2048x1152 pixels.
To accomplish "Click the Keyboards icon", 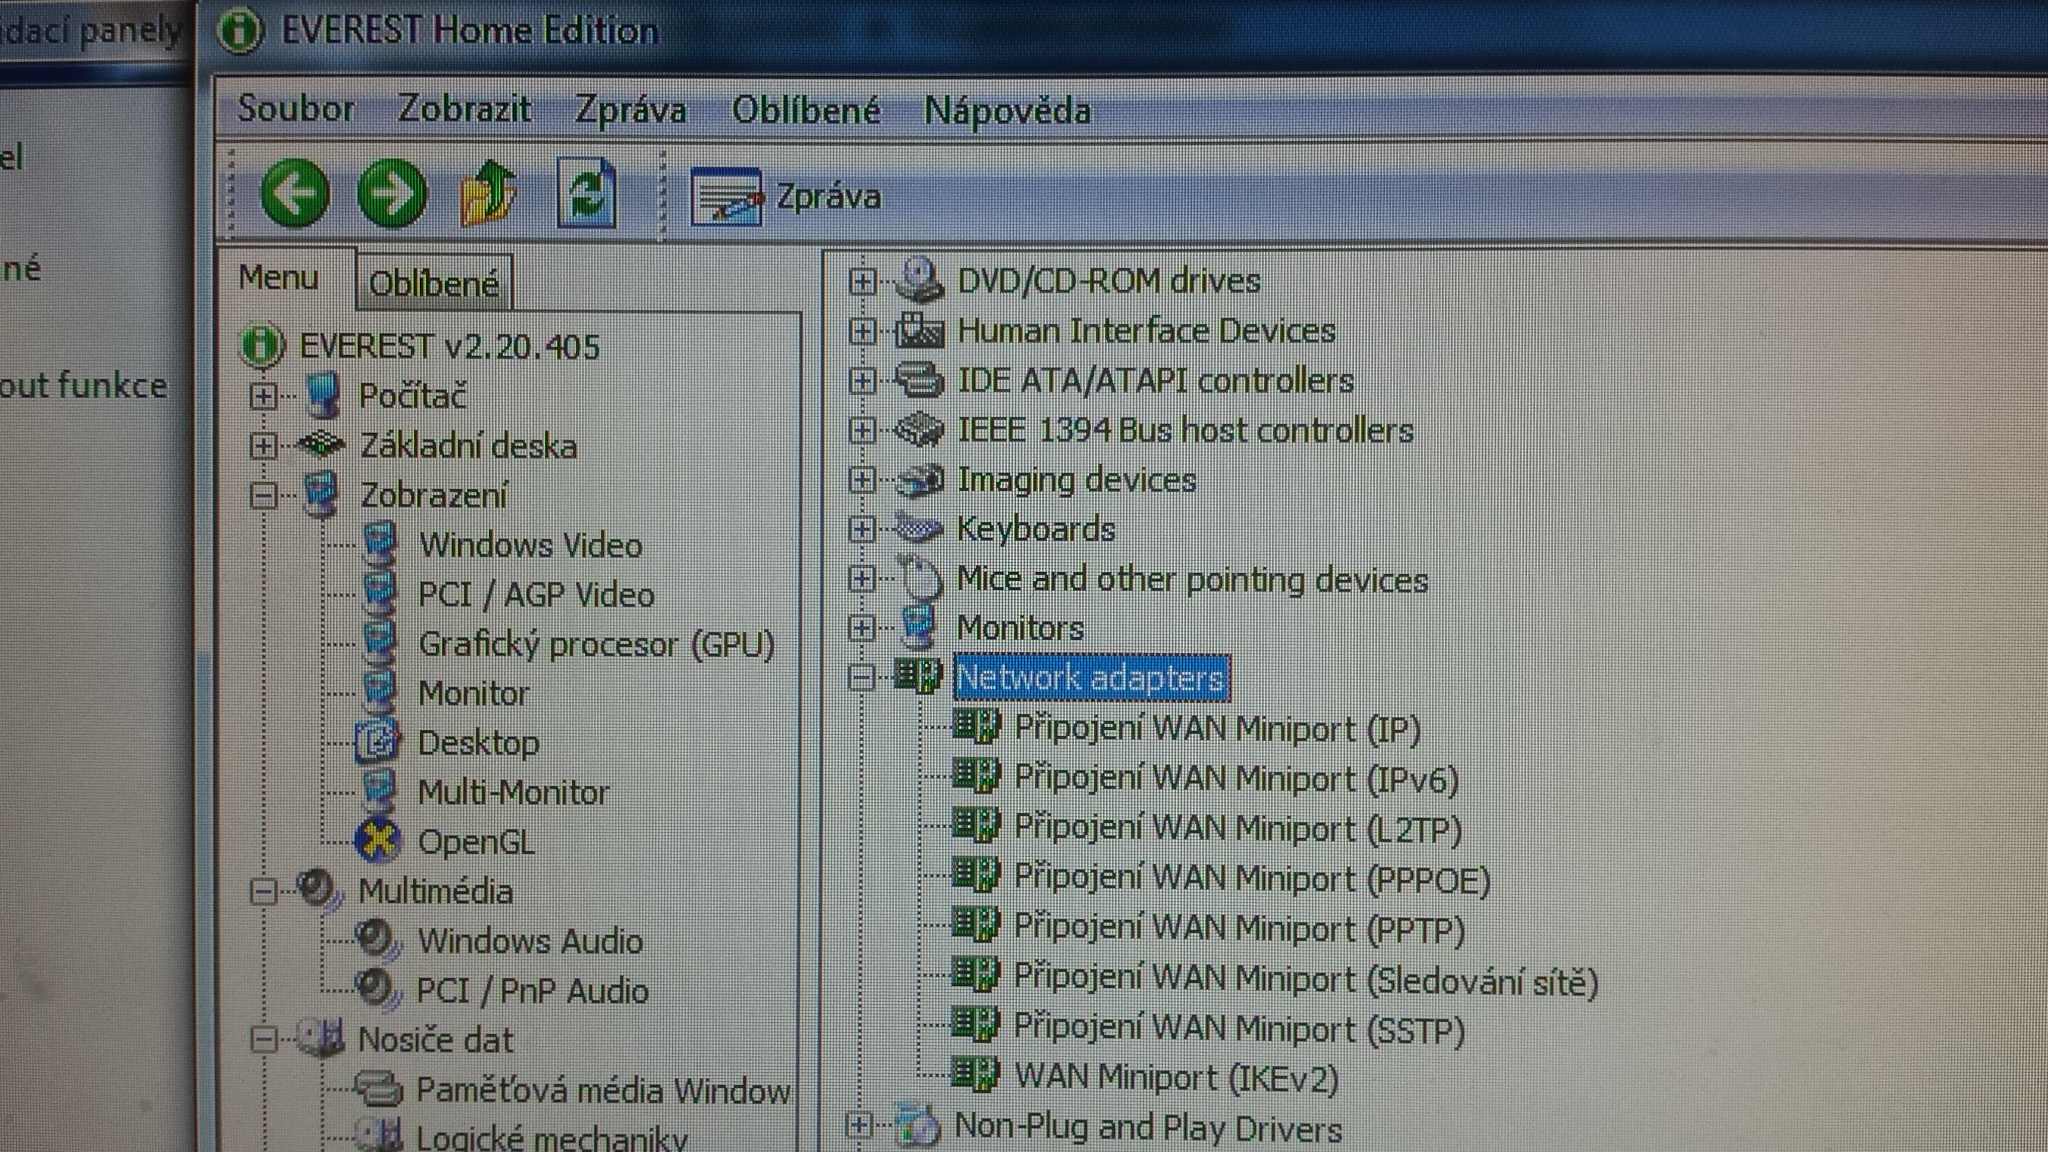I will (x=919, y=527).
